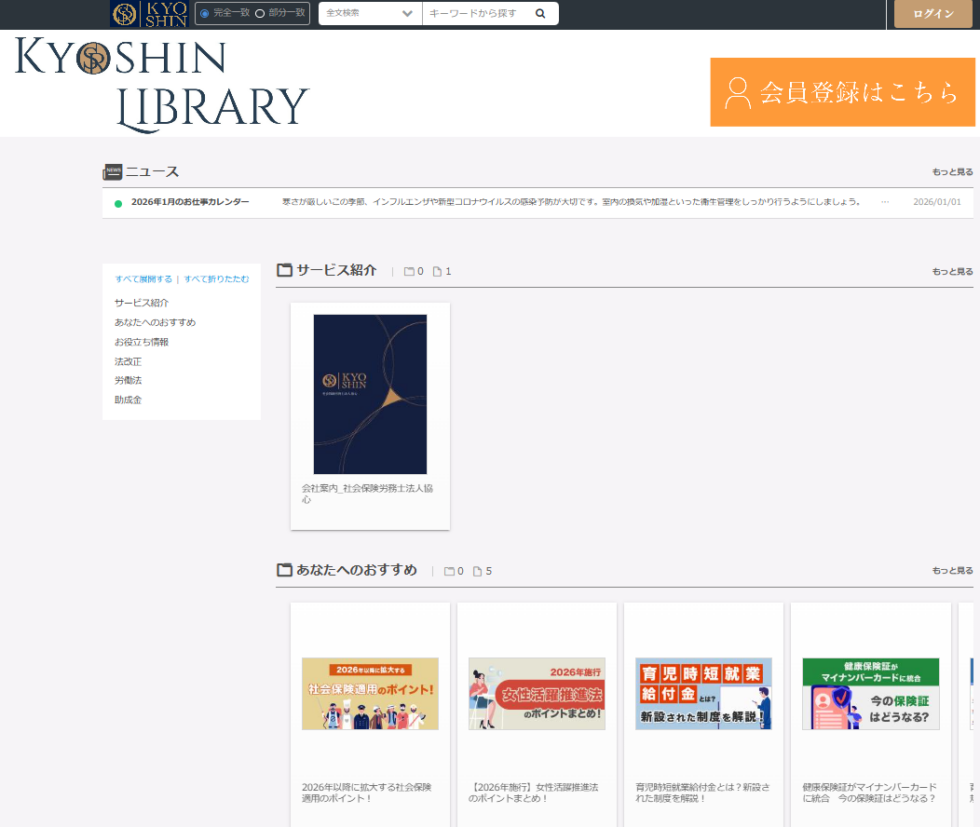Screen dimensions: 980x827
Task: Open the 育児時短就業給付金 article thumbnail
Action: pos(703,693)
